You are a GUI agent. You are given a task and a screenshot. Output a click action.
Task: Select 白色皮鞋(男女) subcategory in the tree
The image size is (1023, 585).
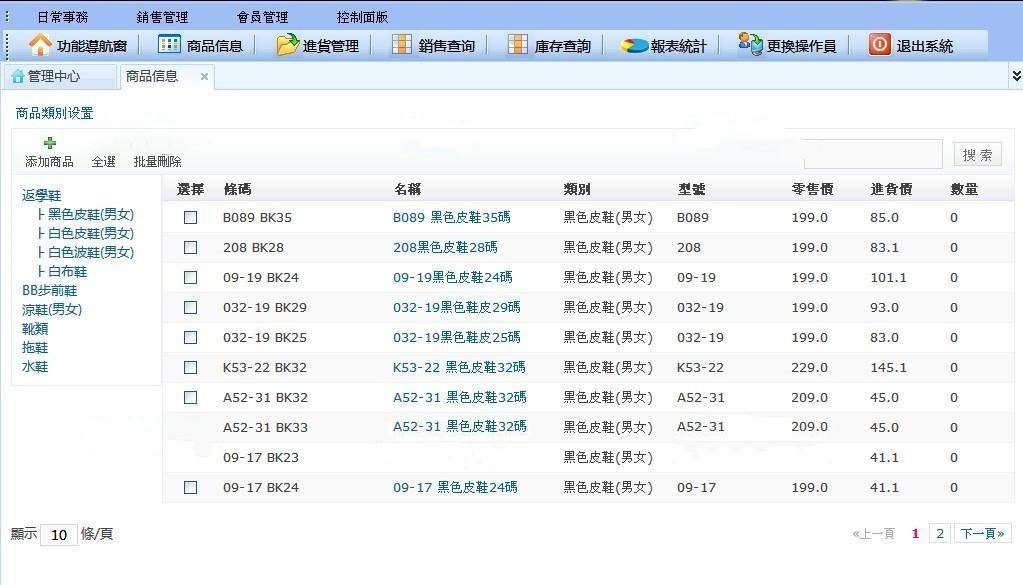point(91,233)
